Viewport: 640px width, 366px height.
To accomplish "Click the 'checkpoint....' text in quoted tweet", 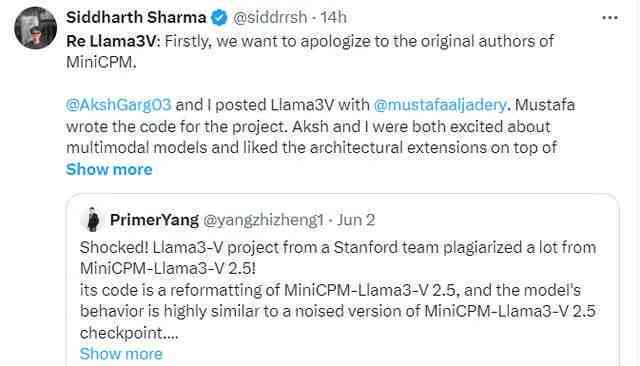I will coord(129,333).
